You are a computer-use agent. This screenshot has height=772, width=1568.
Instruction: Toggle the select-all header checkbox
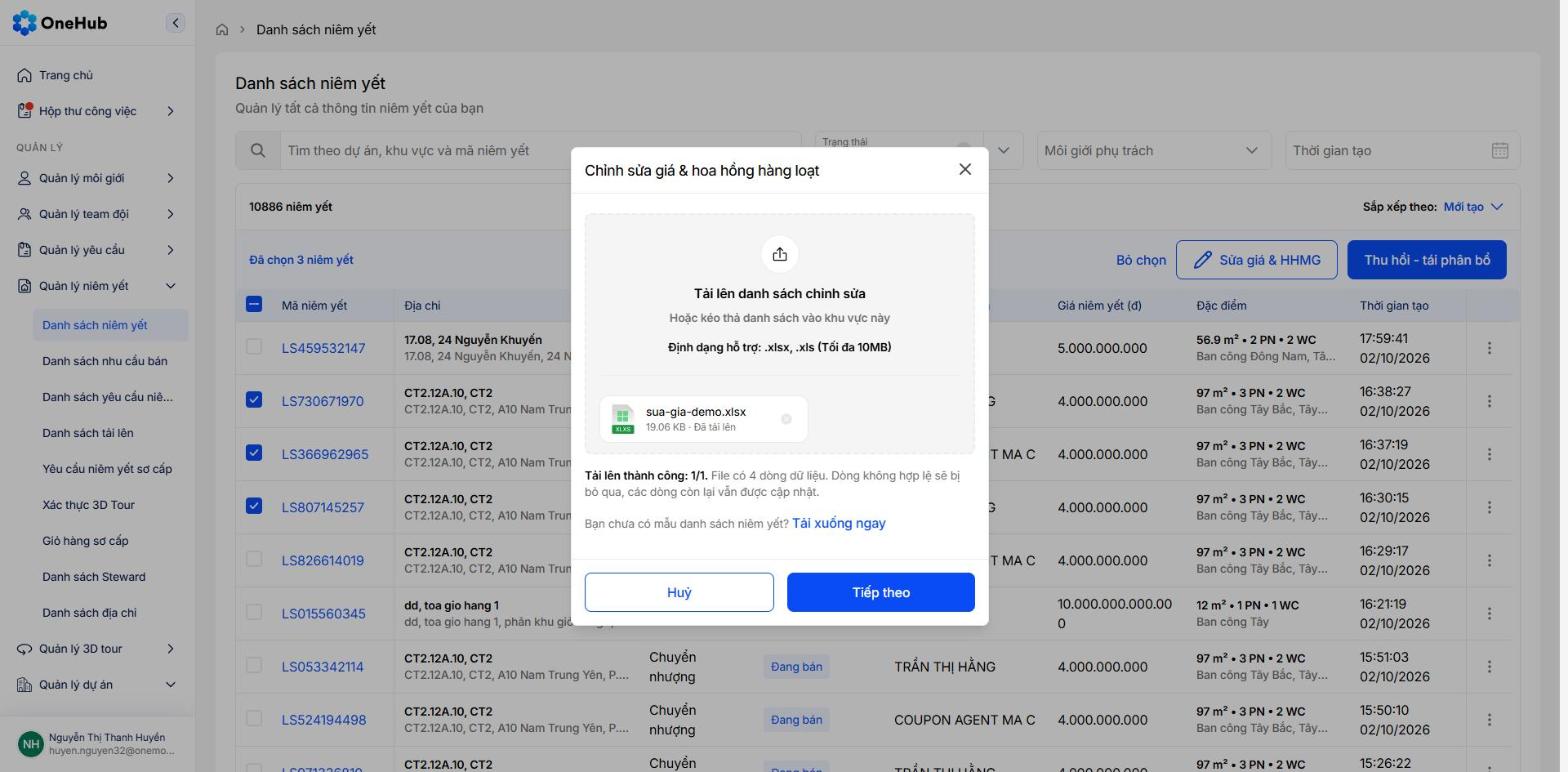[x=254, y=304]
